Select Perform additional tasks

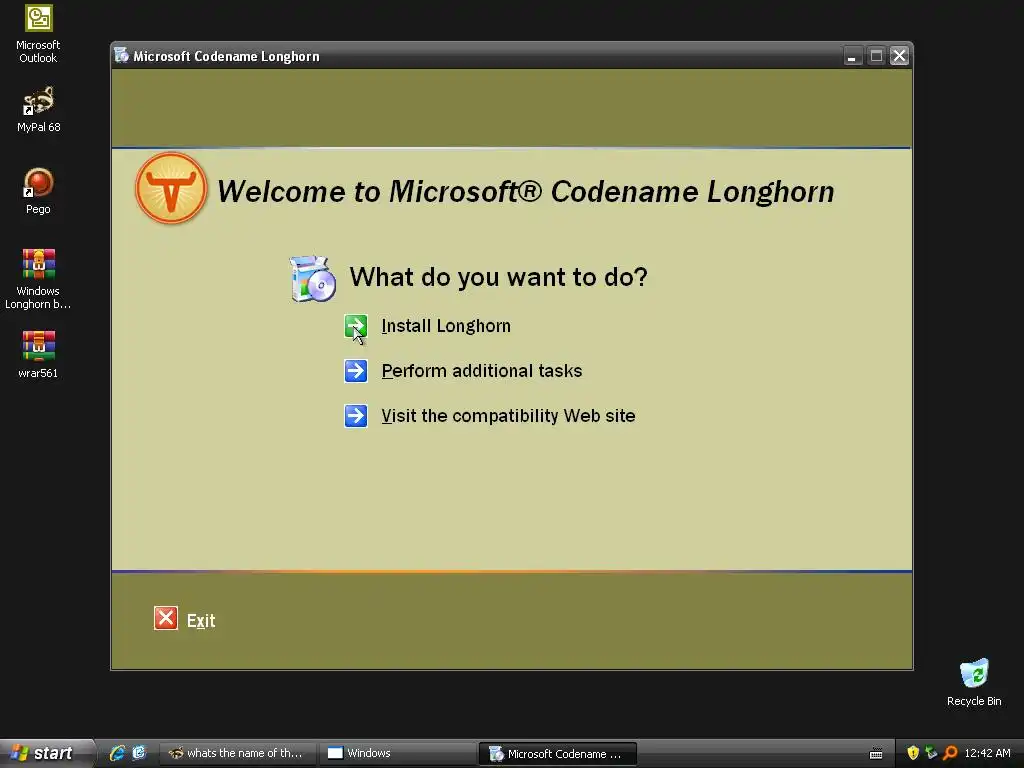pos(482,371)
